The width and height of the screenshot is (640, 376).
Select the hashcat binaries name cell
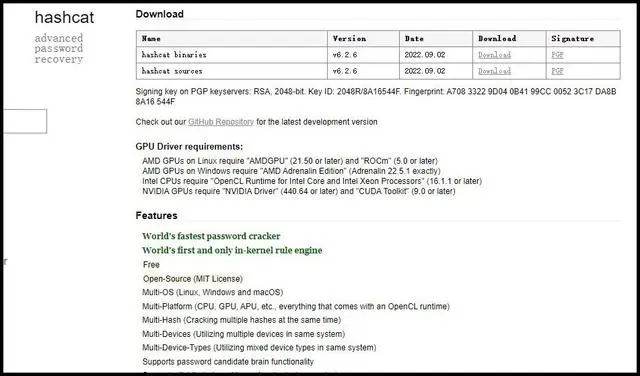[x=231, y=55]
